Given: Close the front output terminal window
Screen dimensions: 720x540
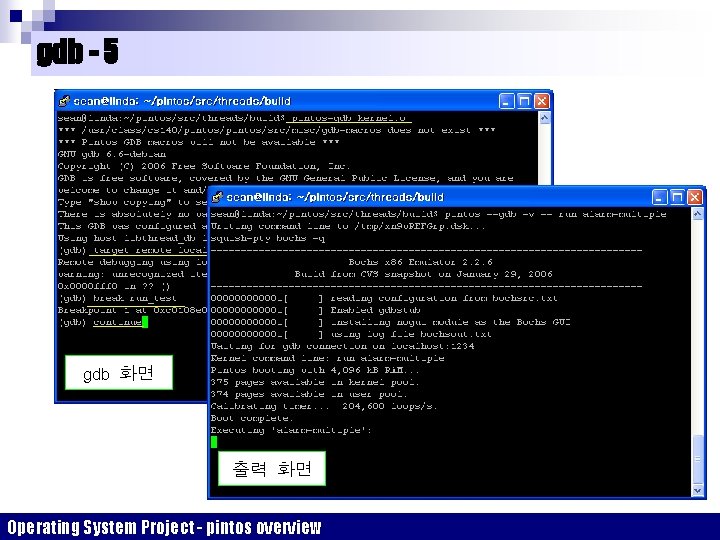Looking at the screenshot, I should point(694,197).
